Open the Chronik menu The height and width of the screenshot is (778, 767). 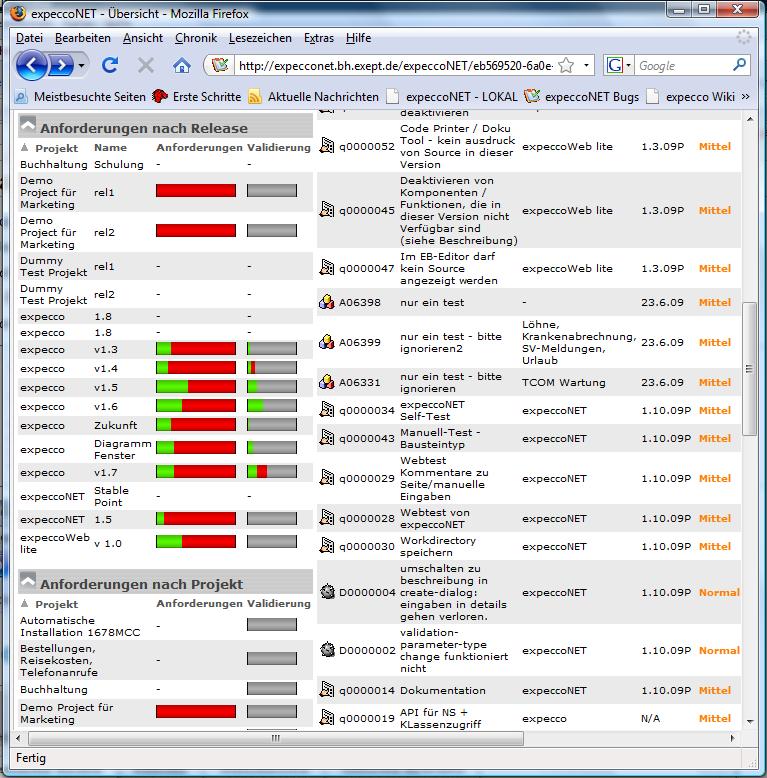click(195, 38)
